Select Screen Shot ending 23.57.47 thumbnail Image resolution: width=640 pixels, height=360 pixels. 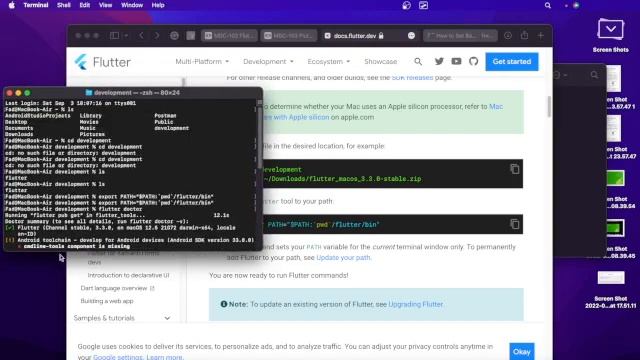coord(613,128)
